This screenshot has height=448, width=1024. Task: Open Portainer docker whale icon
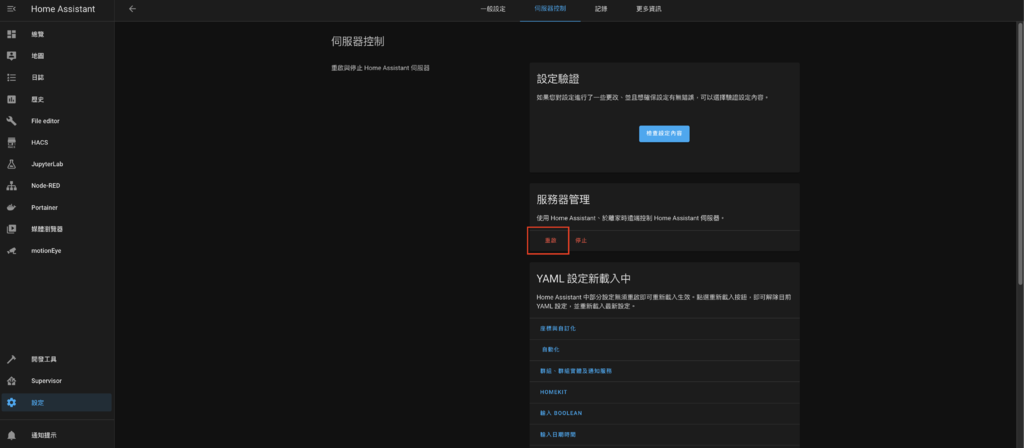coord(11,207)
